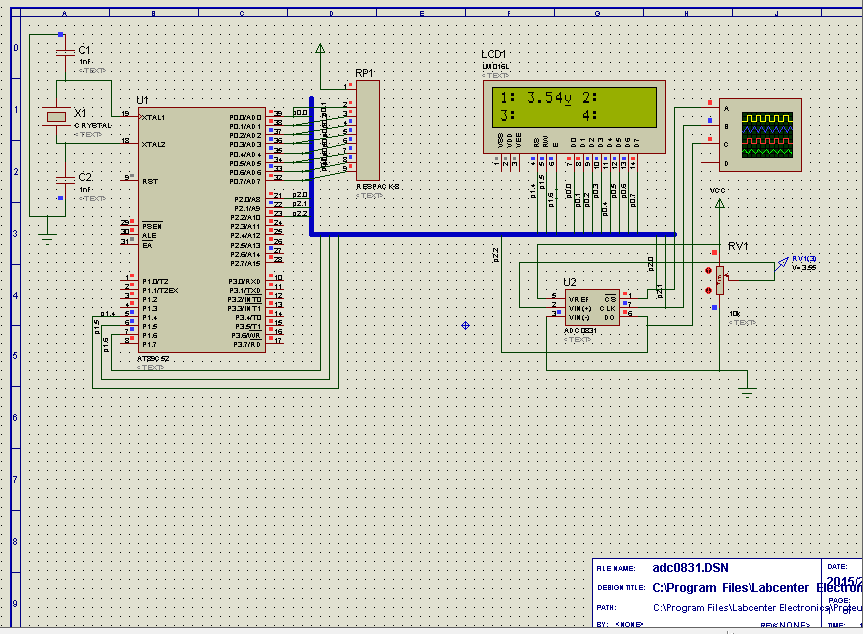This screenshot has height=634, width=863.
Task: Select the RP1 reference label
Action: [364, 73]
